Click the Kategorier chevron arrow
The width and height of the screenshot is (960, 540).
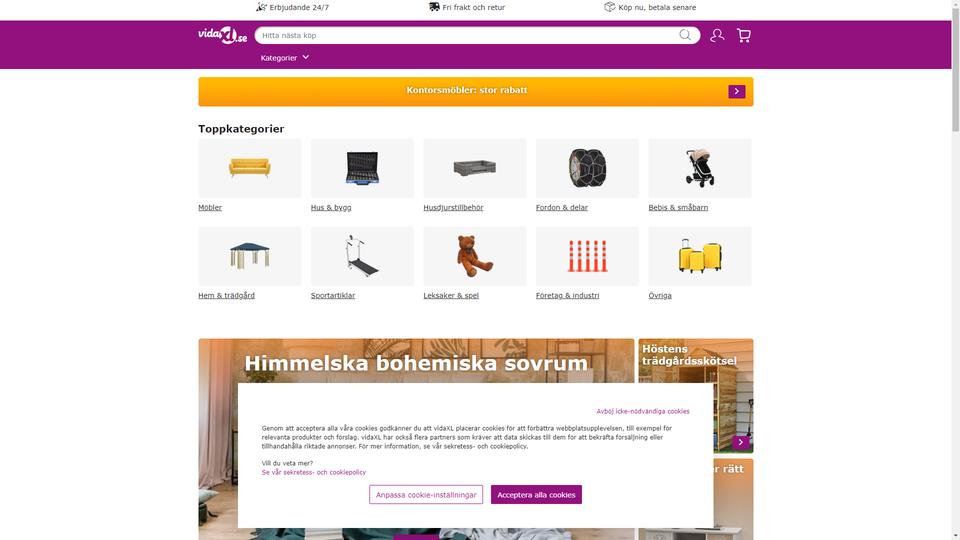click(x=306, y=58)
